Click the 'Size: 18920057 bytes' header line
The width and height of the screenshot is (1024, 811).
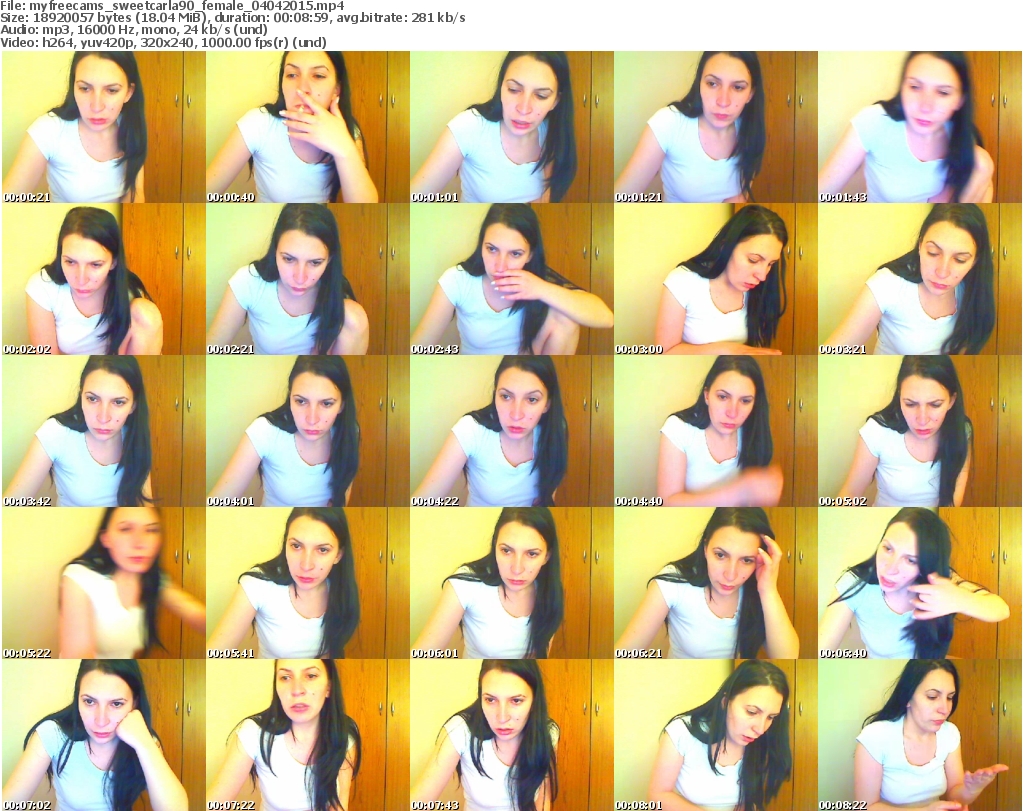pos(232,18)
